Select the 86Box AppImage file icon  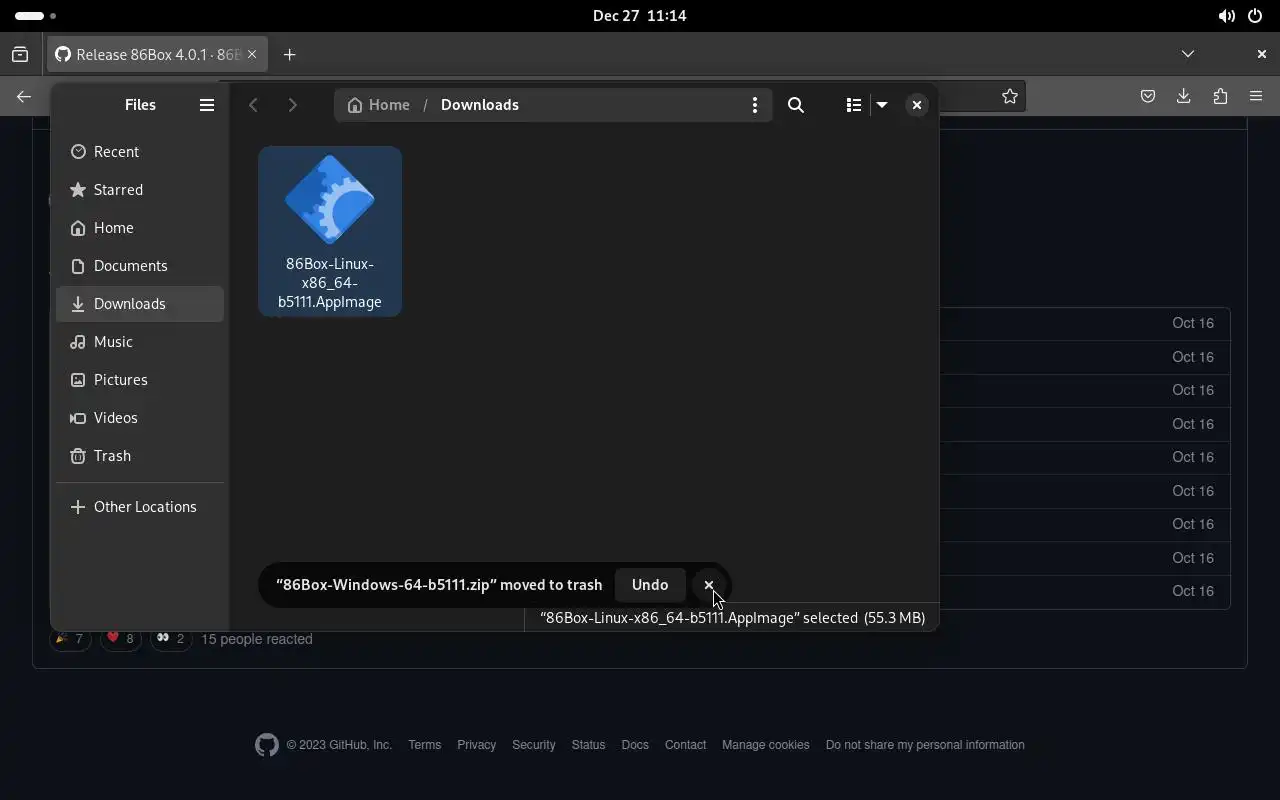pos(330,199)
